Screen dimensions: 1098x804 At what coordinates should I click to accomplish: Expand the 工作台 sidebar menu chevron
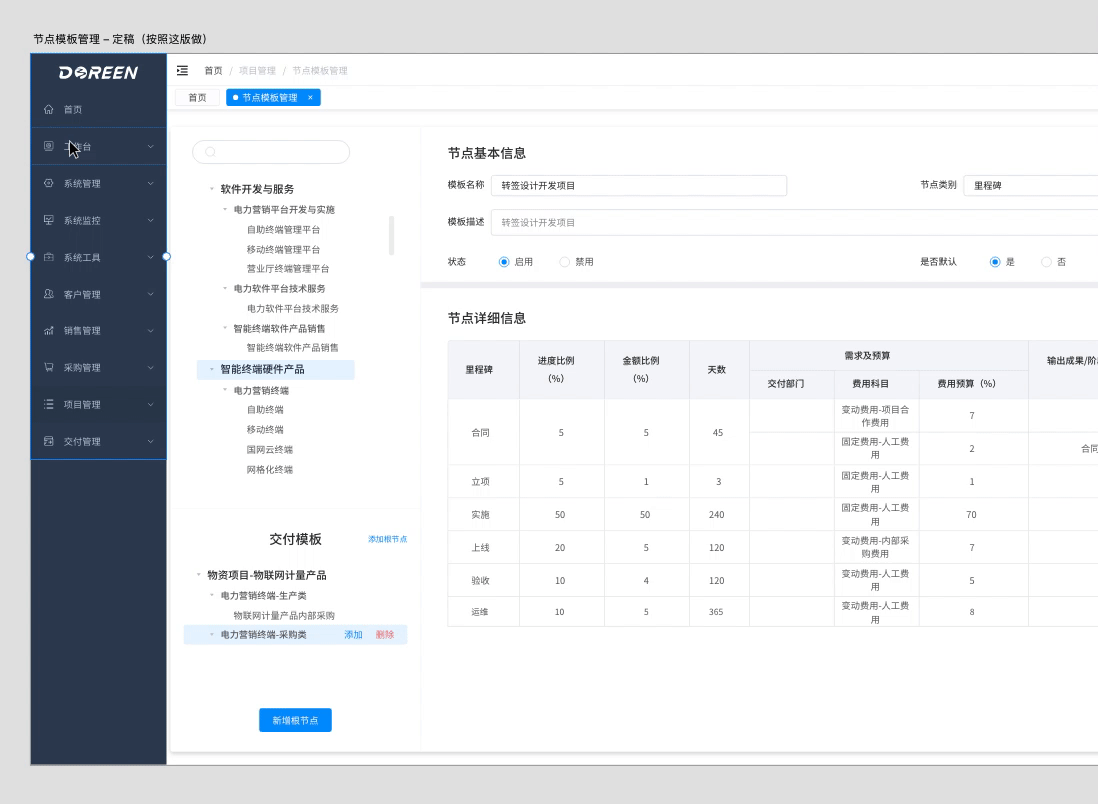[151, 146]
